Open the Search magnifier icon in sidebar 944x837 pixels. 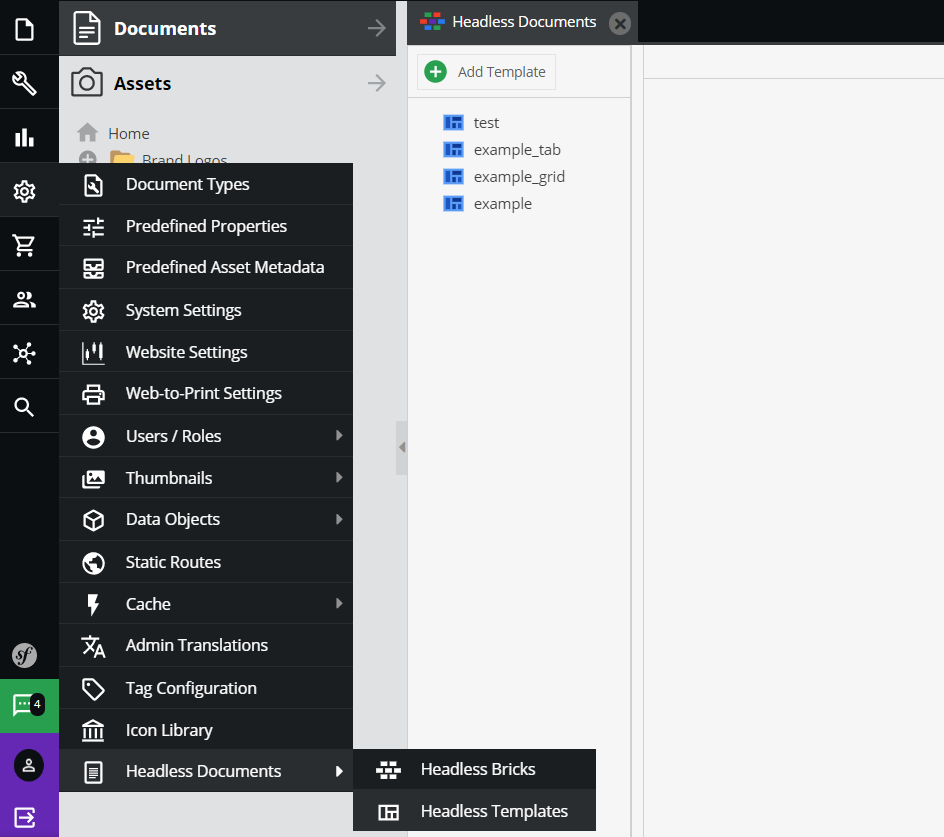pos(24,407)
